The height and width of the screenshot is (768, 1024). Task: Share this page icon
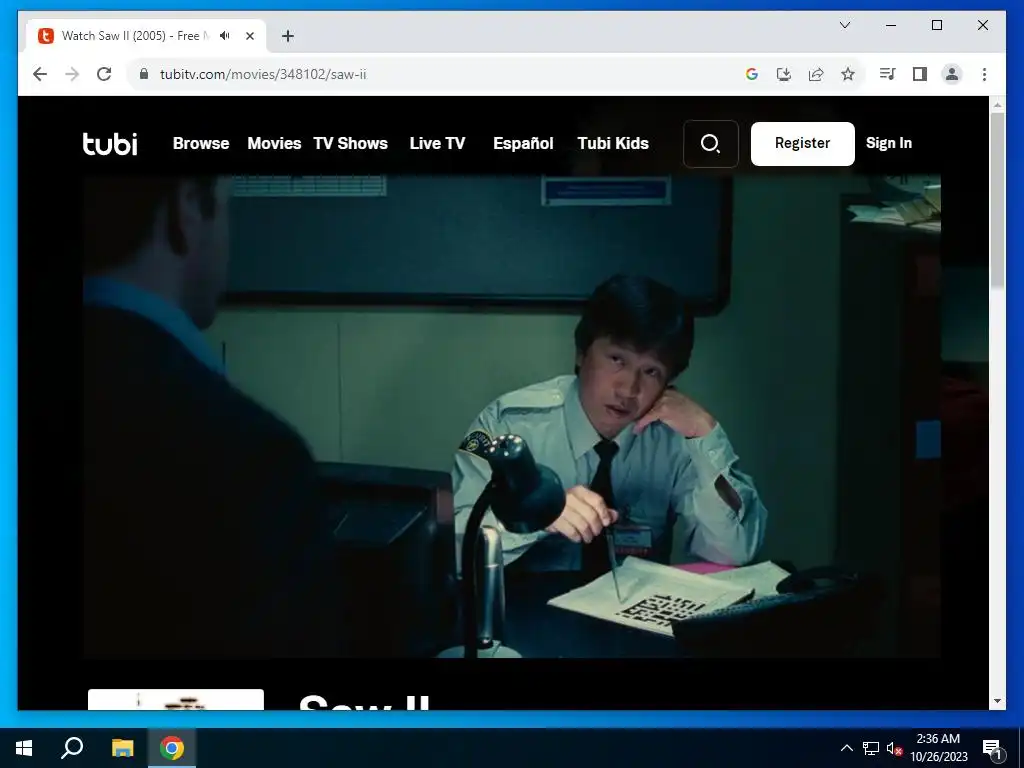(x=816, y=74)
